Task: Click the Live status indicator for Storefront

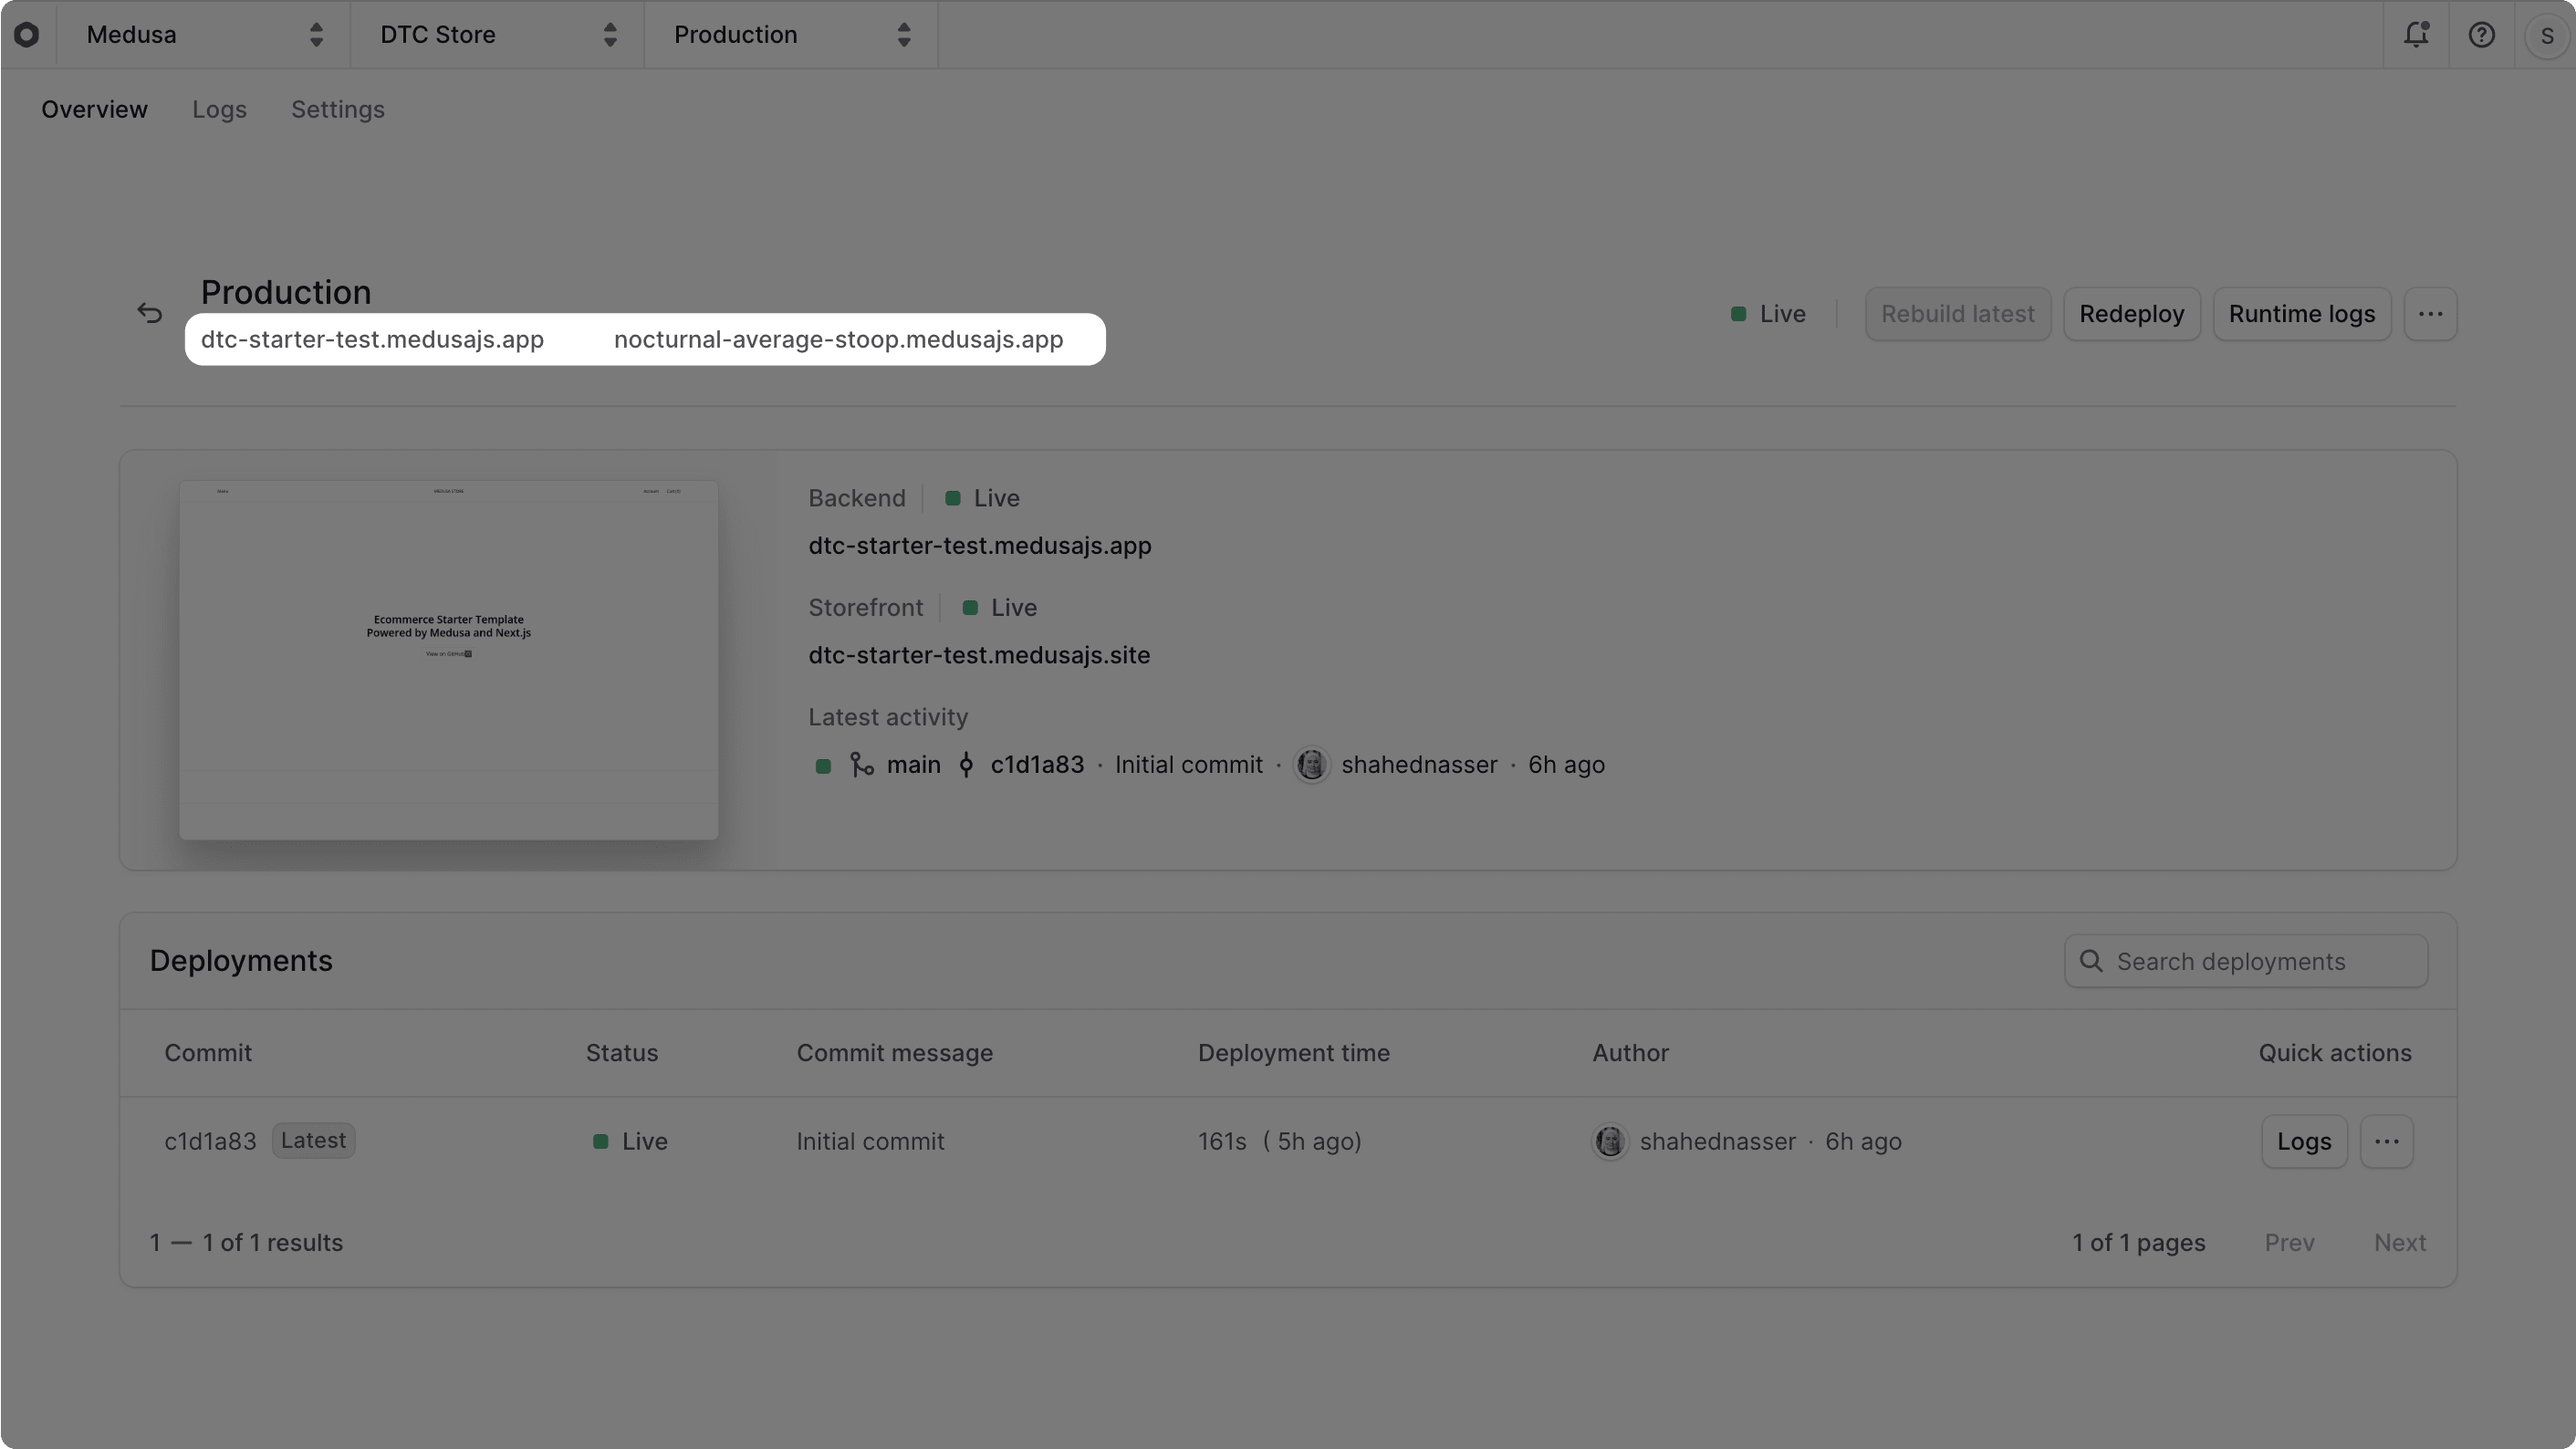Action: point(971,607)
